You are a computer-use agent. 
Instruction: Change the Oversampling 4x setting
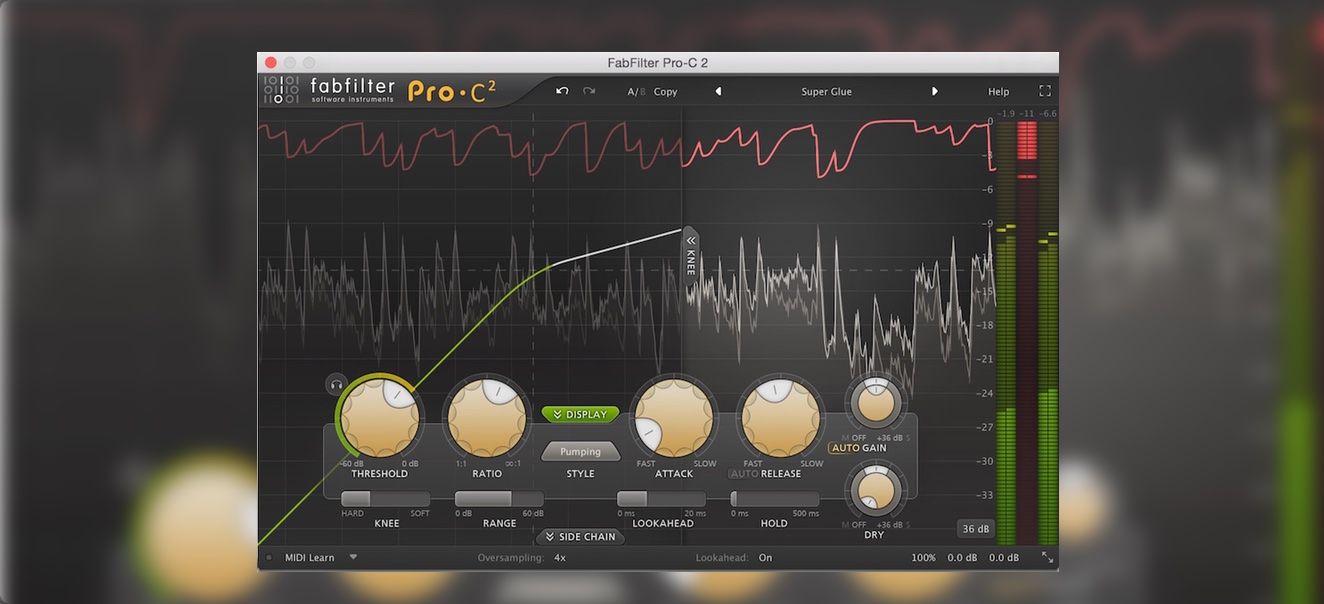(x=560, y=558)
